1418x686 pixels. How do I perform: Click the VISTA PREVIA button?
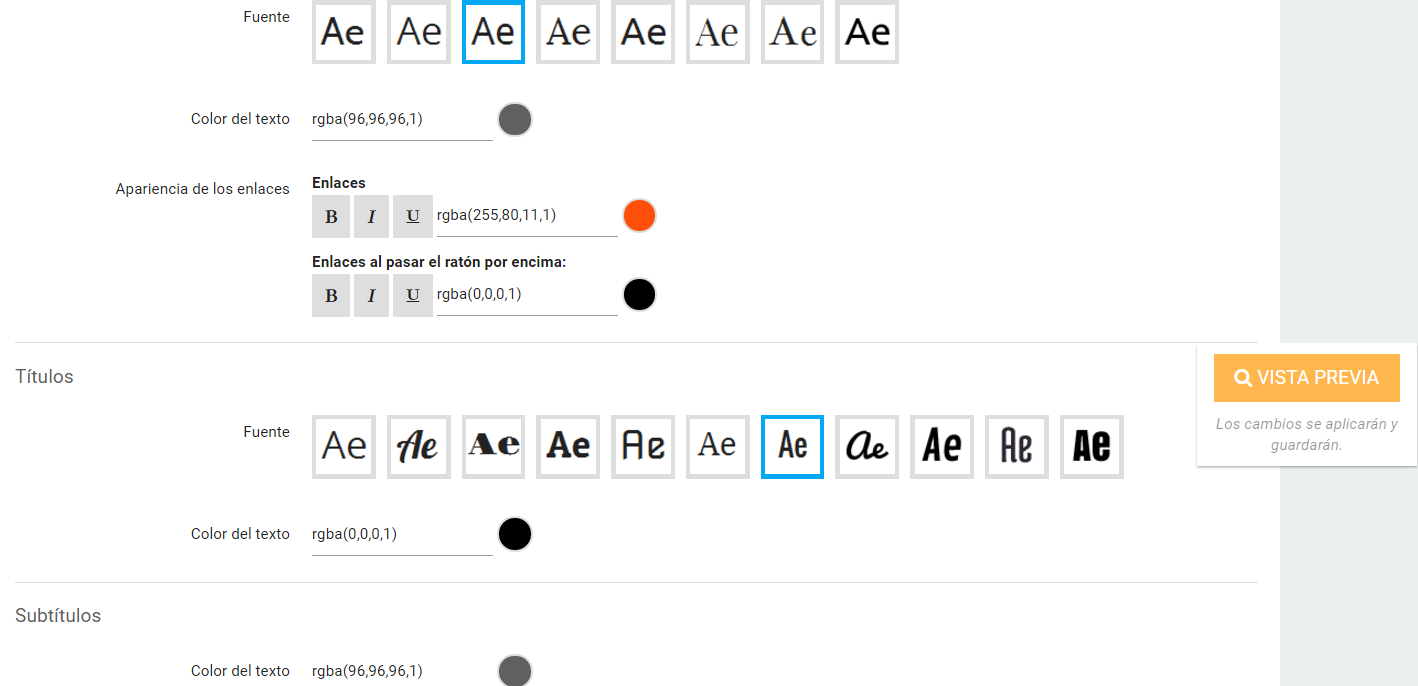point(1307,378)
